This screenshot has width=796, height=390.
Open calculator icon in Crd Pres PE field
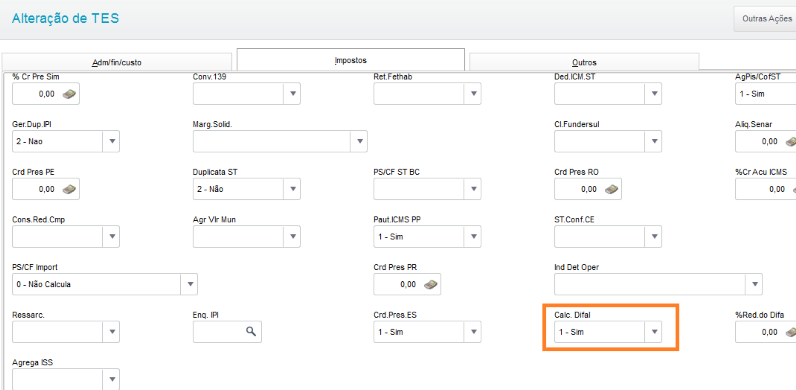coord(69,189)
